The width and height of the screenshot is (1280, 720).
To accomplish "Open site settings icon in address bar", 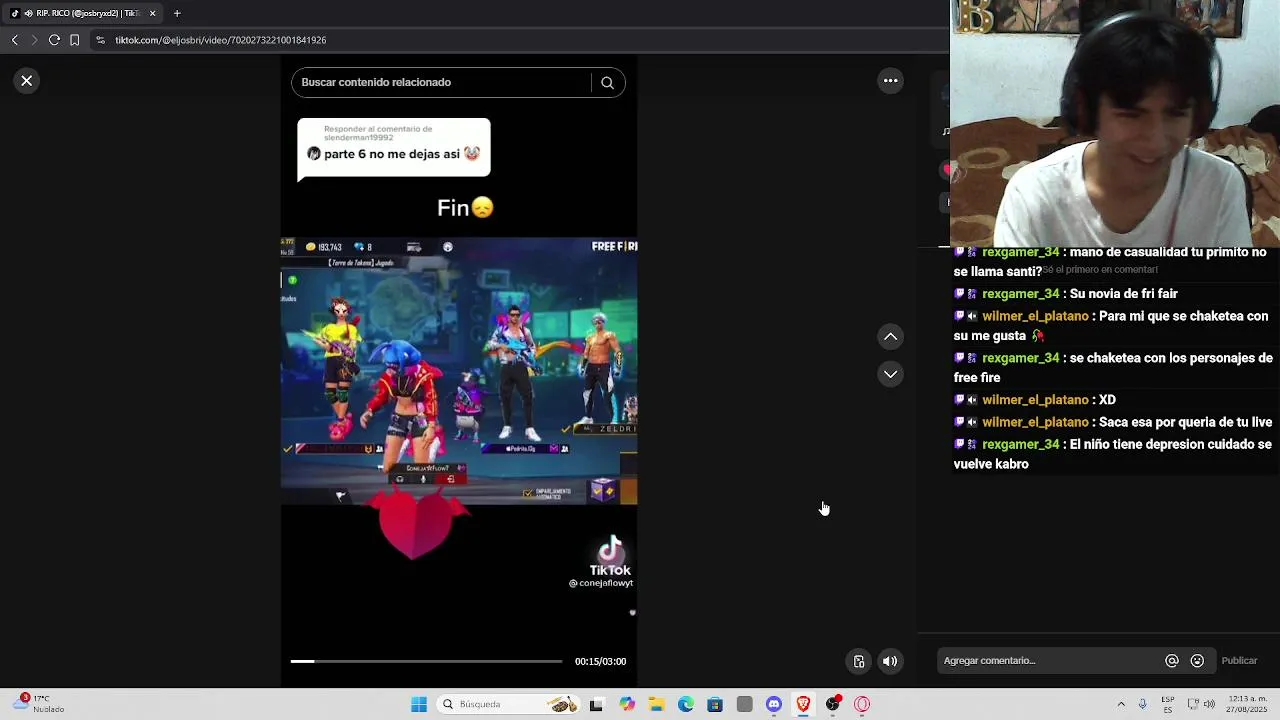I will coord(100,40).
